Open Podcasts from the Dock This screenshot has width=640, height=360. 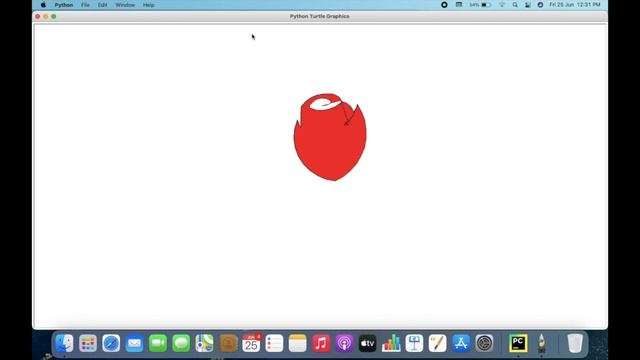(344, 343)
